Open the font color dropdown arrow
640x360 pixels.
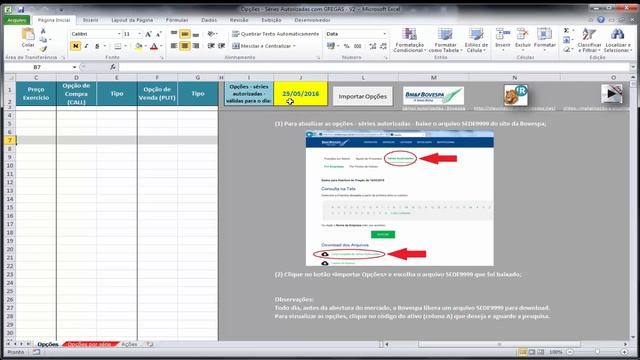(x=161, y=46)
